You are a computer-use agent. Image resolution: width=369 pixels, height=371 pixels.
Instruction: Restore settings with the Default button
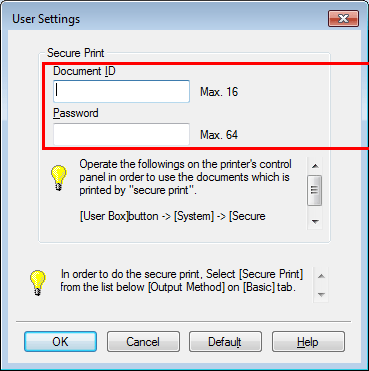tap(225, 342)
